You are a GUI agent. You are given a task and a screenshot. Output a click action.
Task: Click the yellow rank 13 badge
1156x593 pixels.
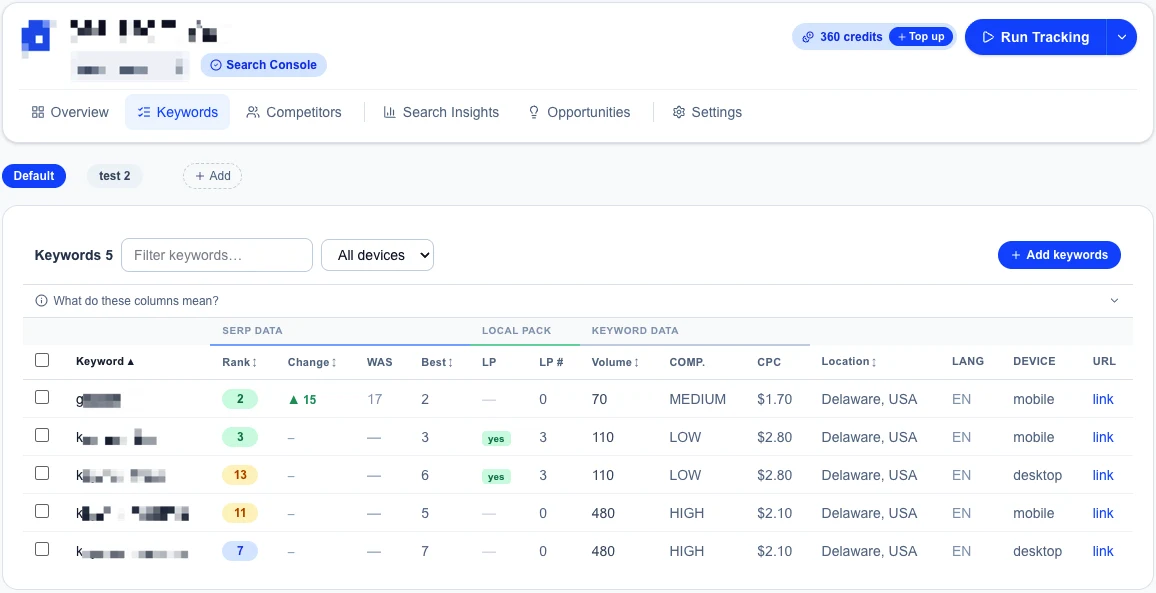tap(240, 475)
